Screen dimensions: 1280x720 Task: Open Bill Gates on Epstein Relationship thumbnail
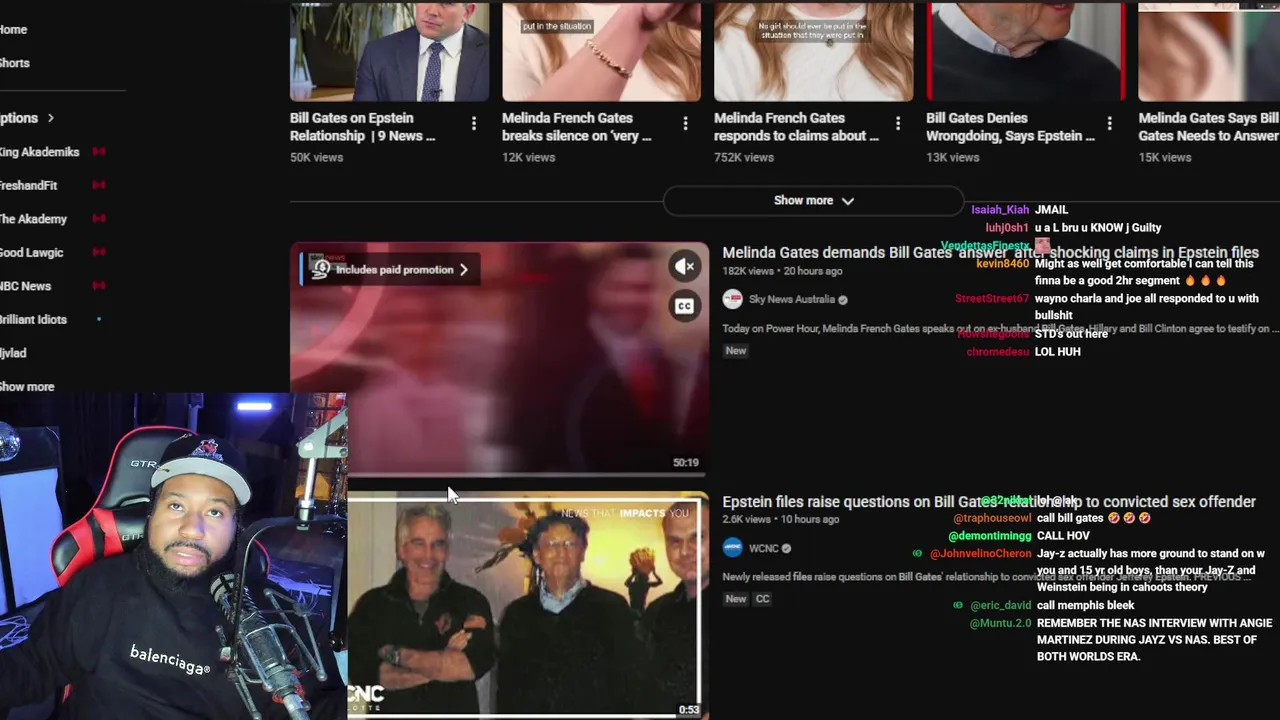[x=389, y=50]
